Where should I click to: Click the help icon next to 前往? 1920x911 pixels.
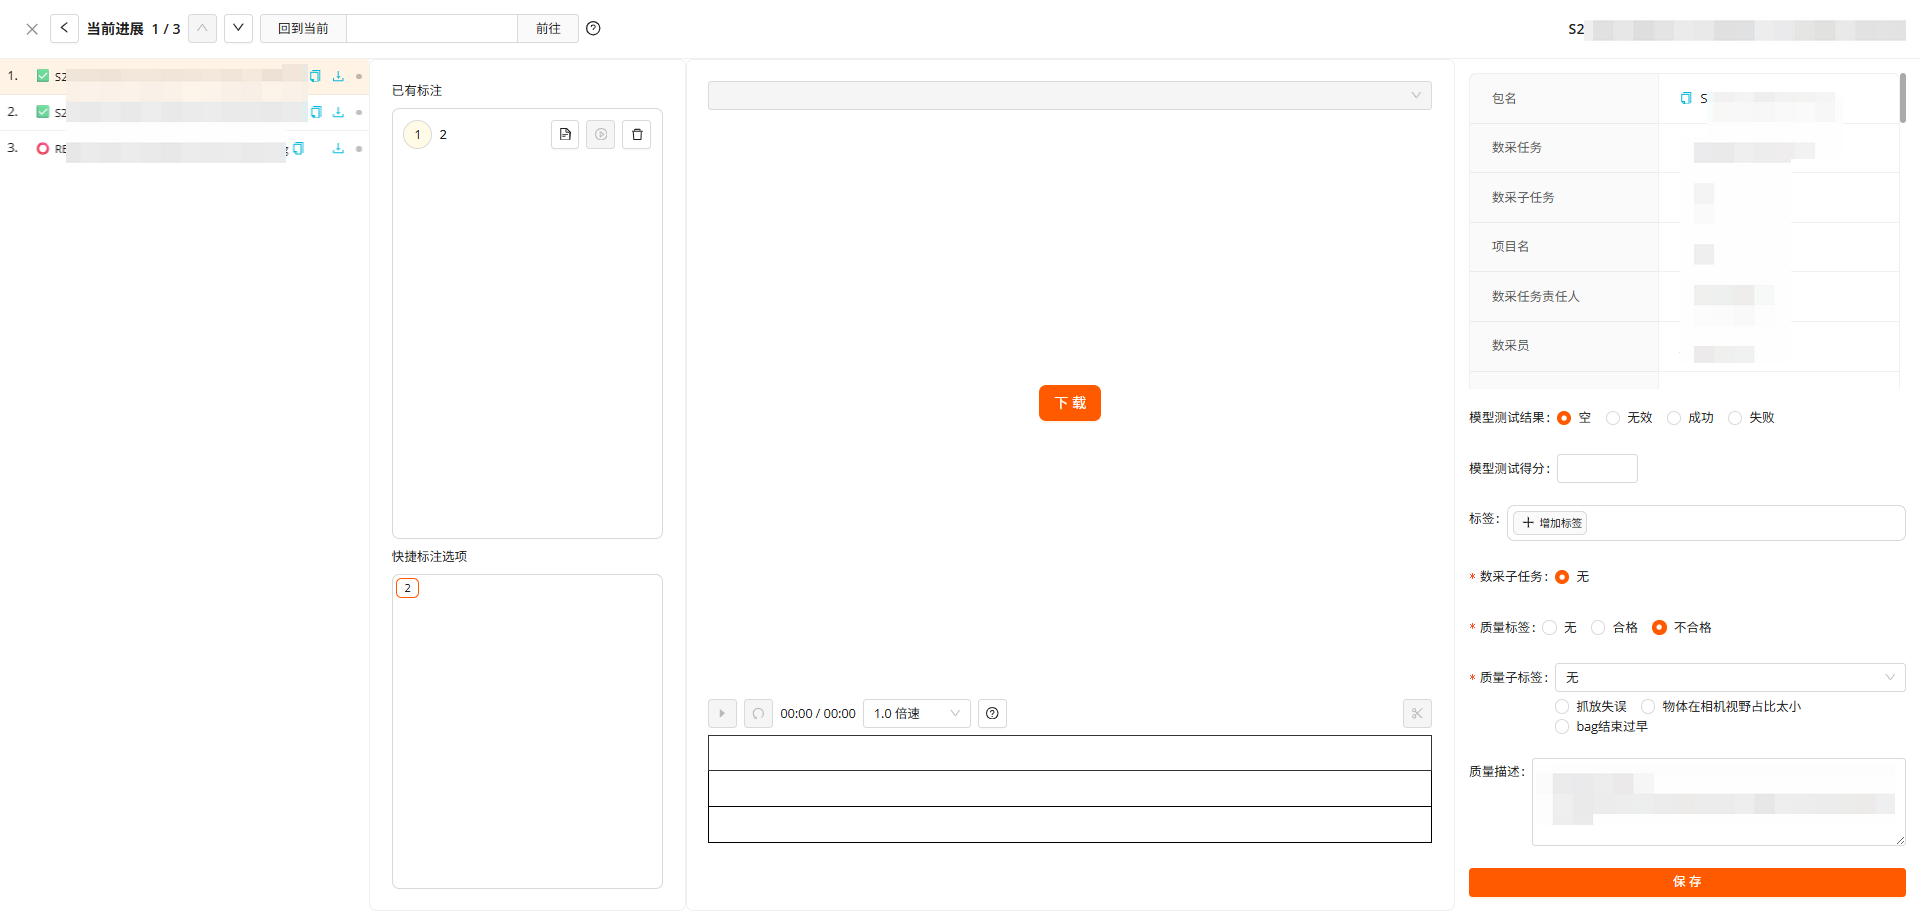(x=593, y=29)
